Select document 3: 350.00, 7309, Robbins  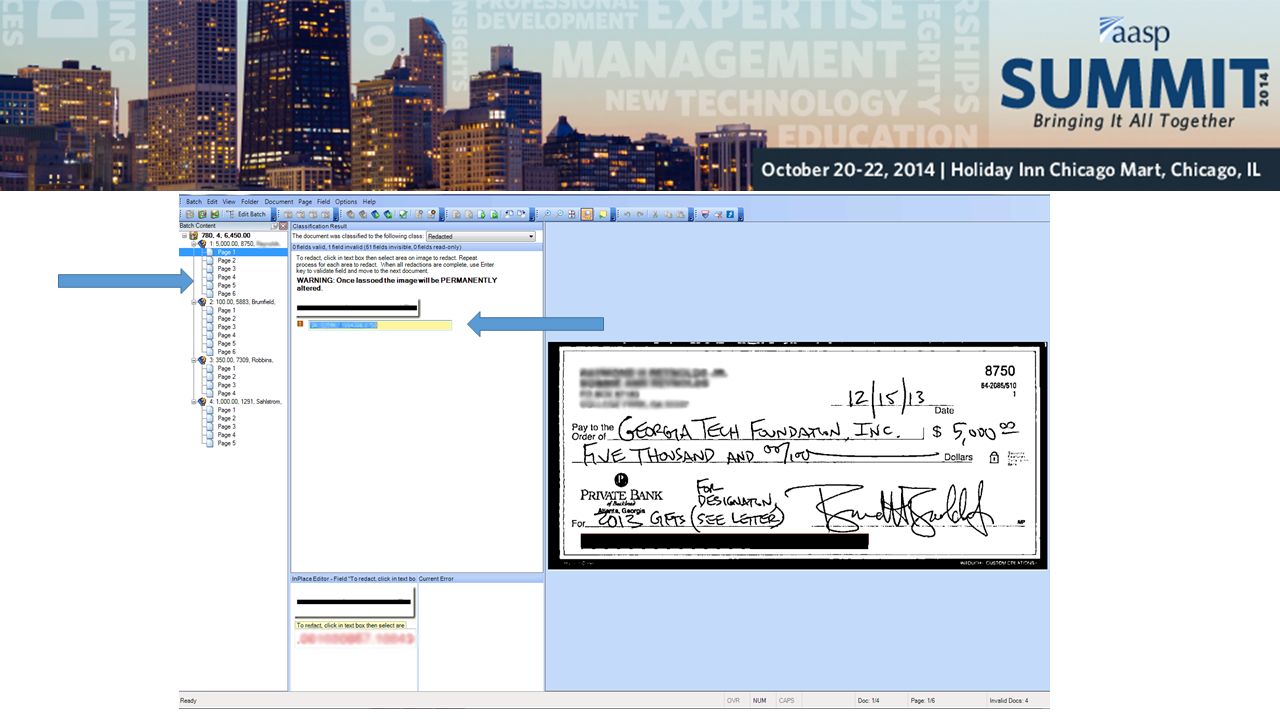pos(241,359)
